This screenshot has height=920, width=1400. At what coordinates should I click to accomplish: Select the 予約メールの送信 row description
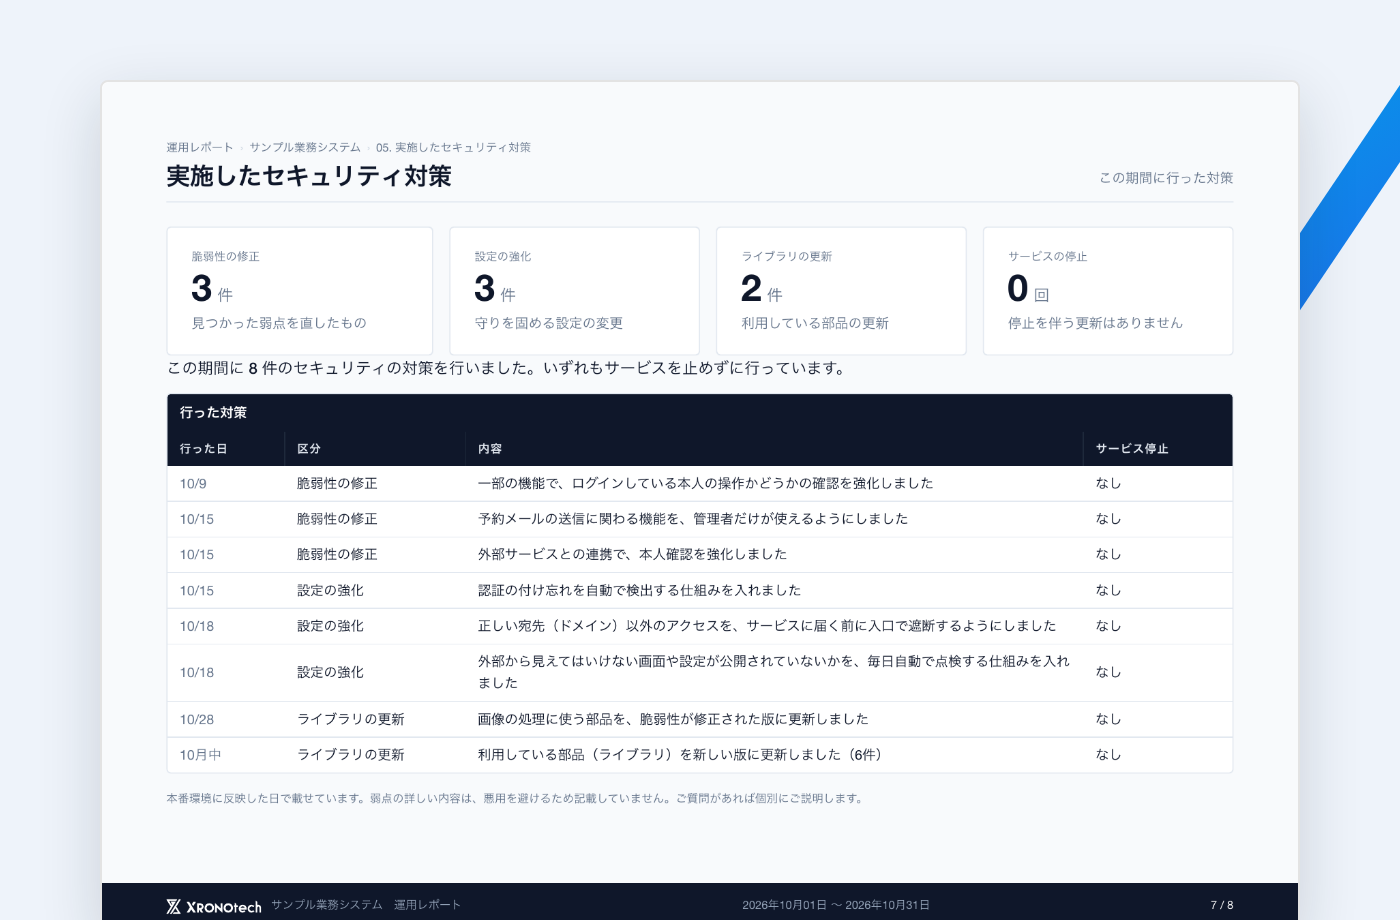point(693,519)
